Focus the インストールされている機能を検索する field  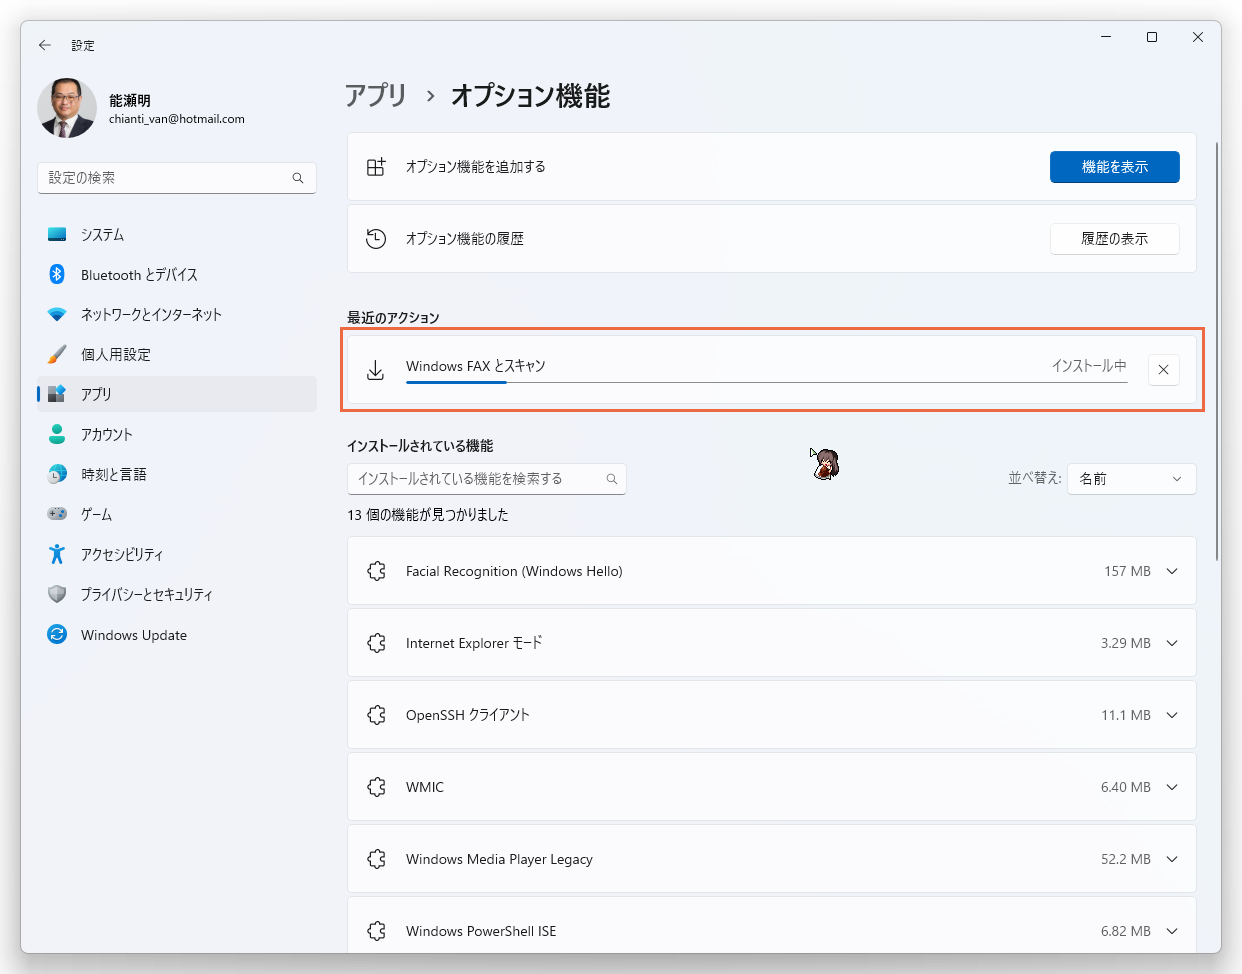tap(487, 479)
